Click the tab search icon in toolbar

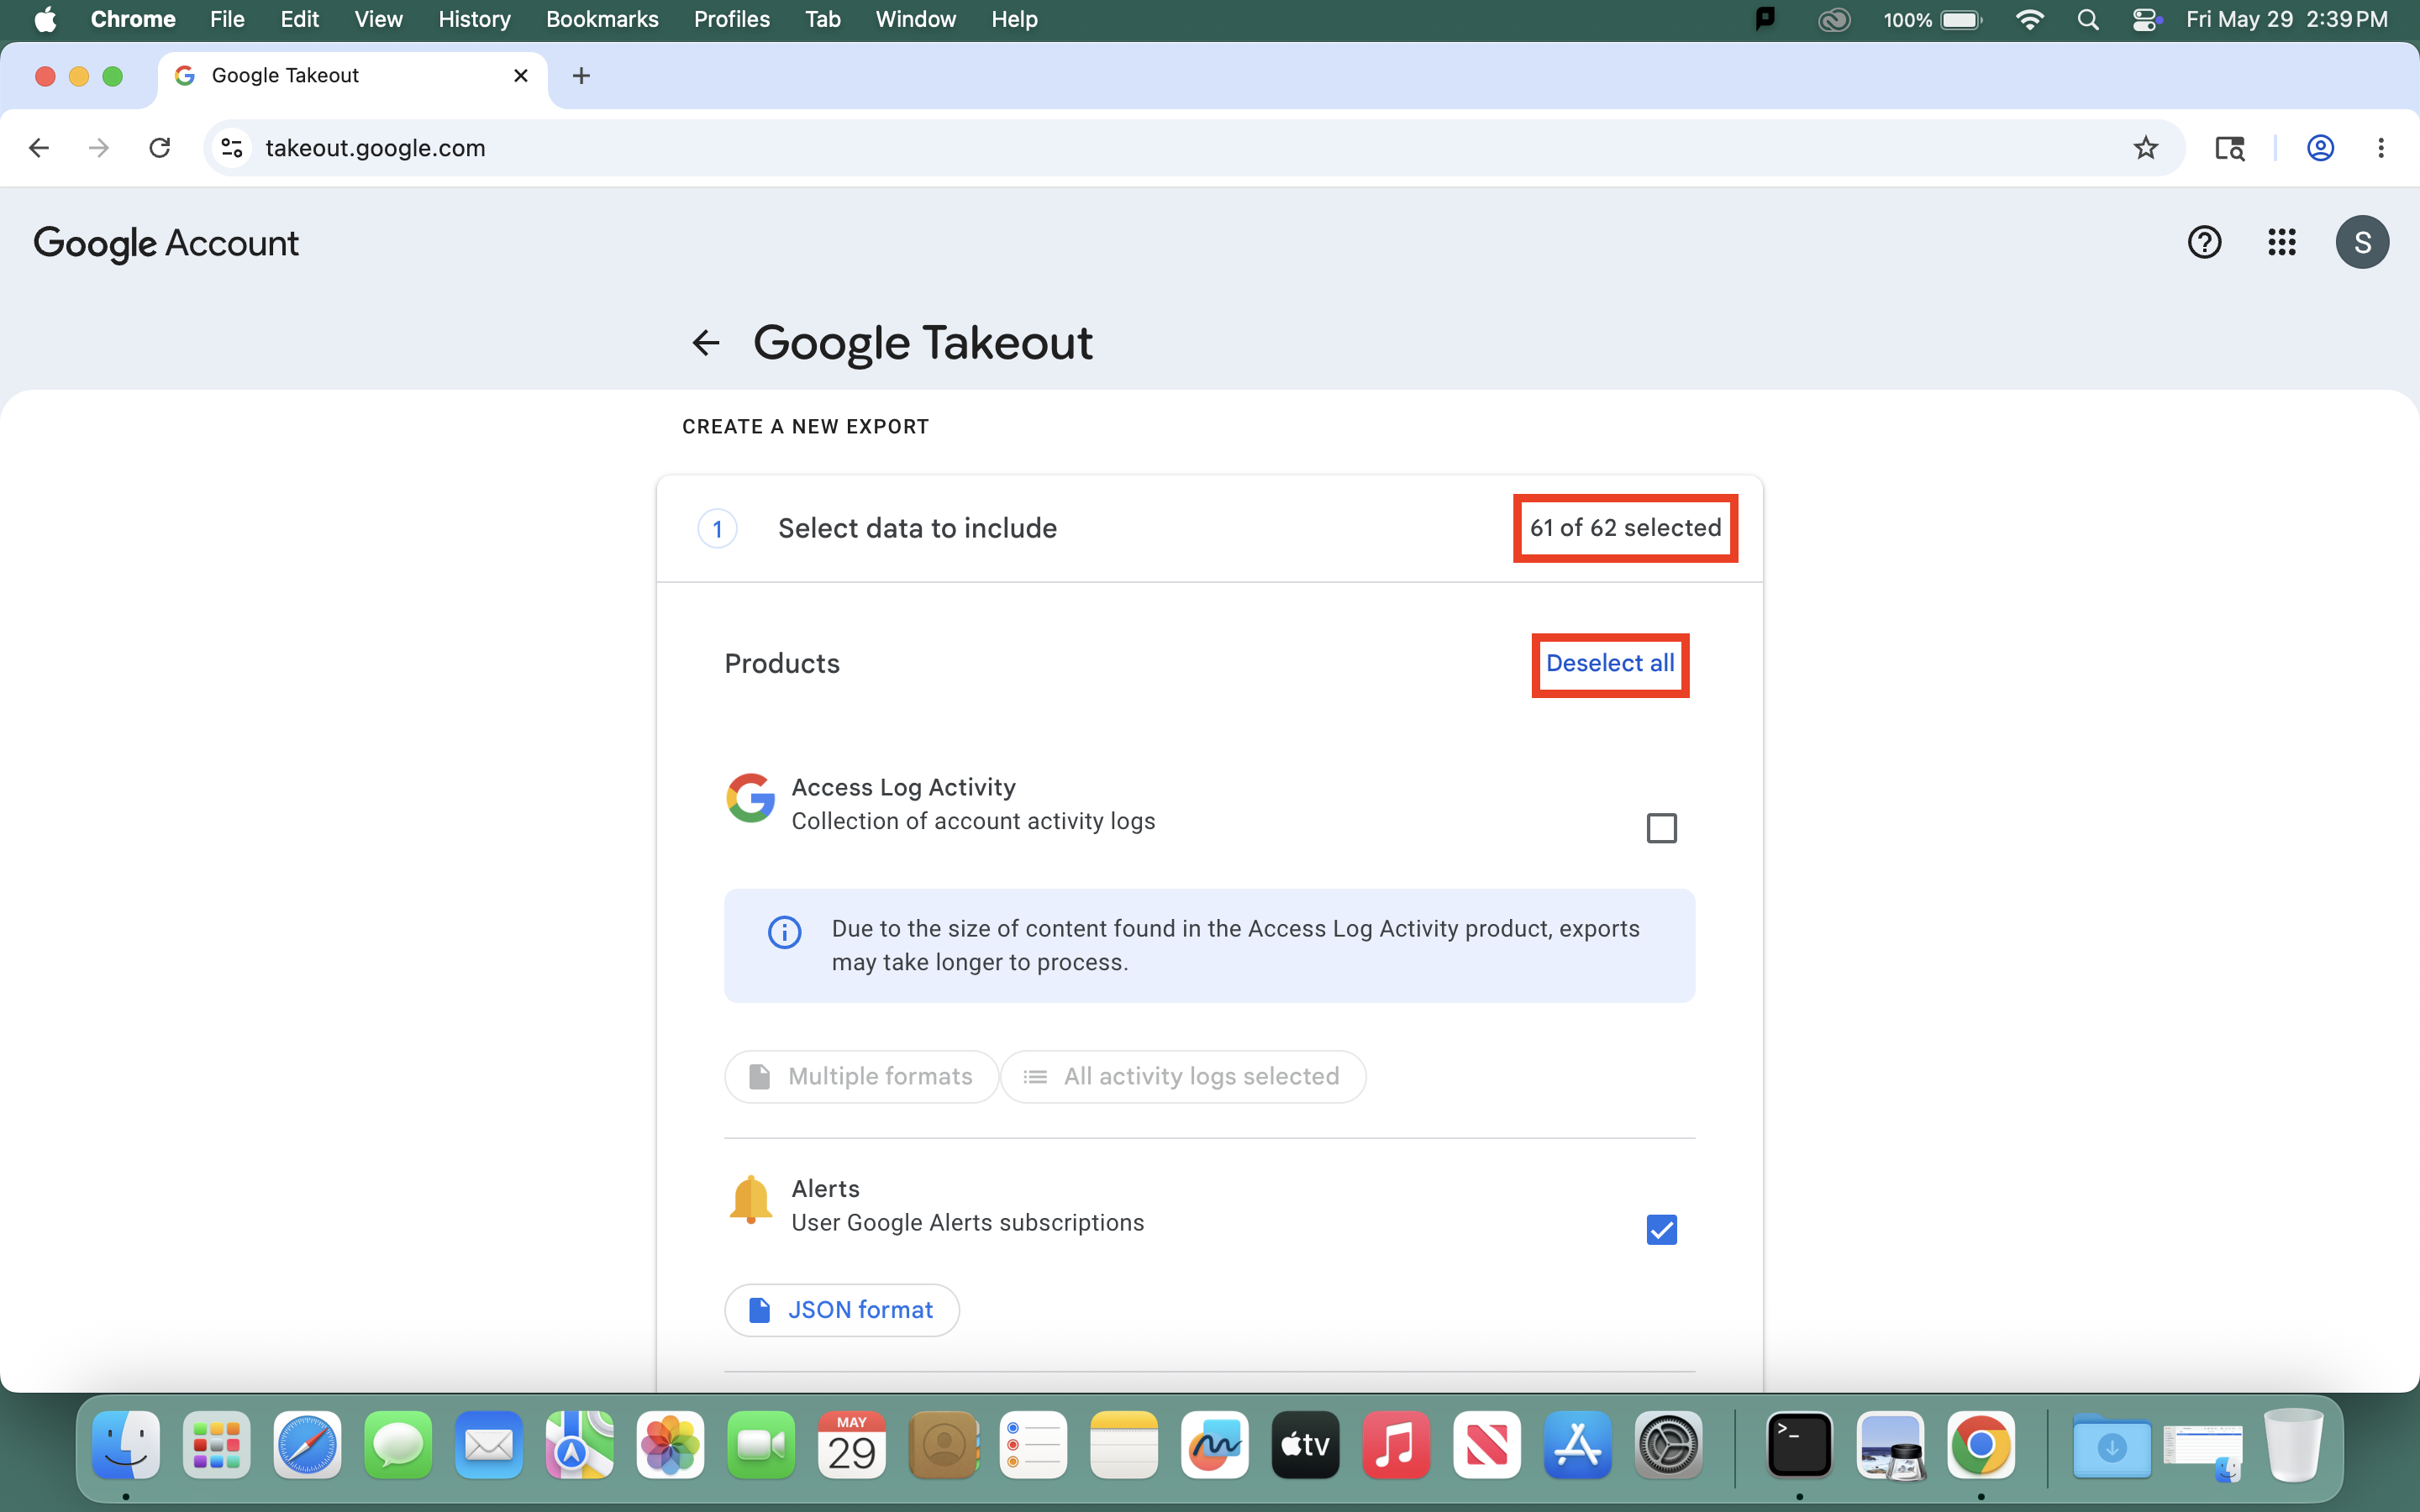pos(2229,148)
